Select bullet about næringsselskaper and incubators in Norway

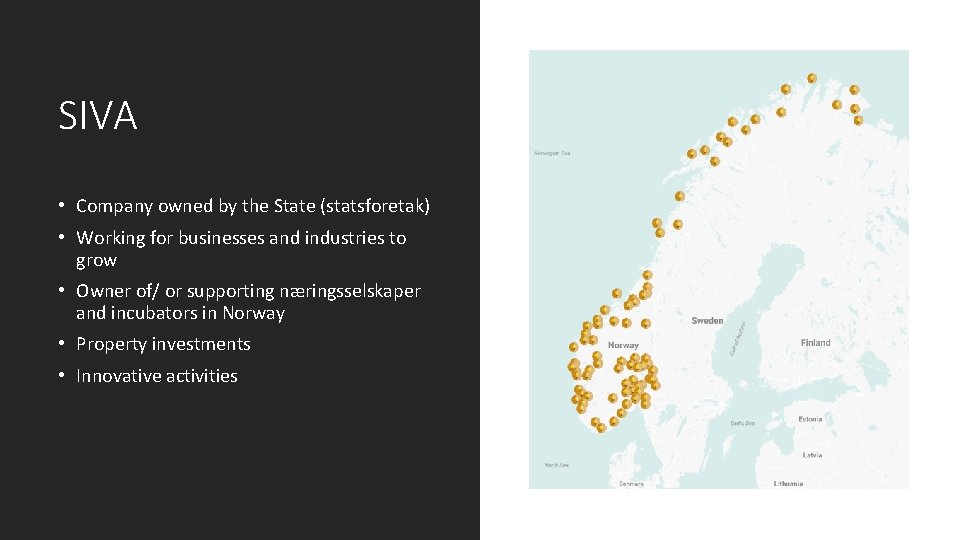tap(249, 302)
